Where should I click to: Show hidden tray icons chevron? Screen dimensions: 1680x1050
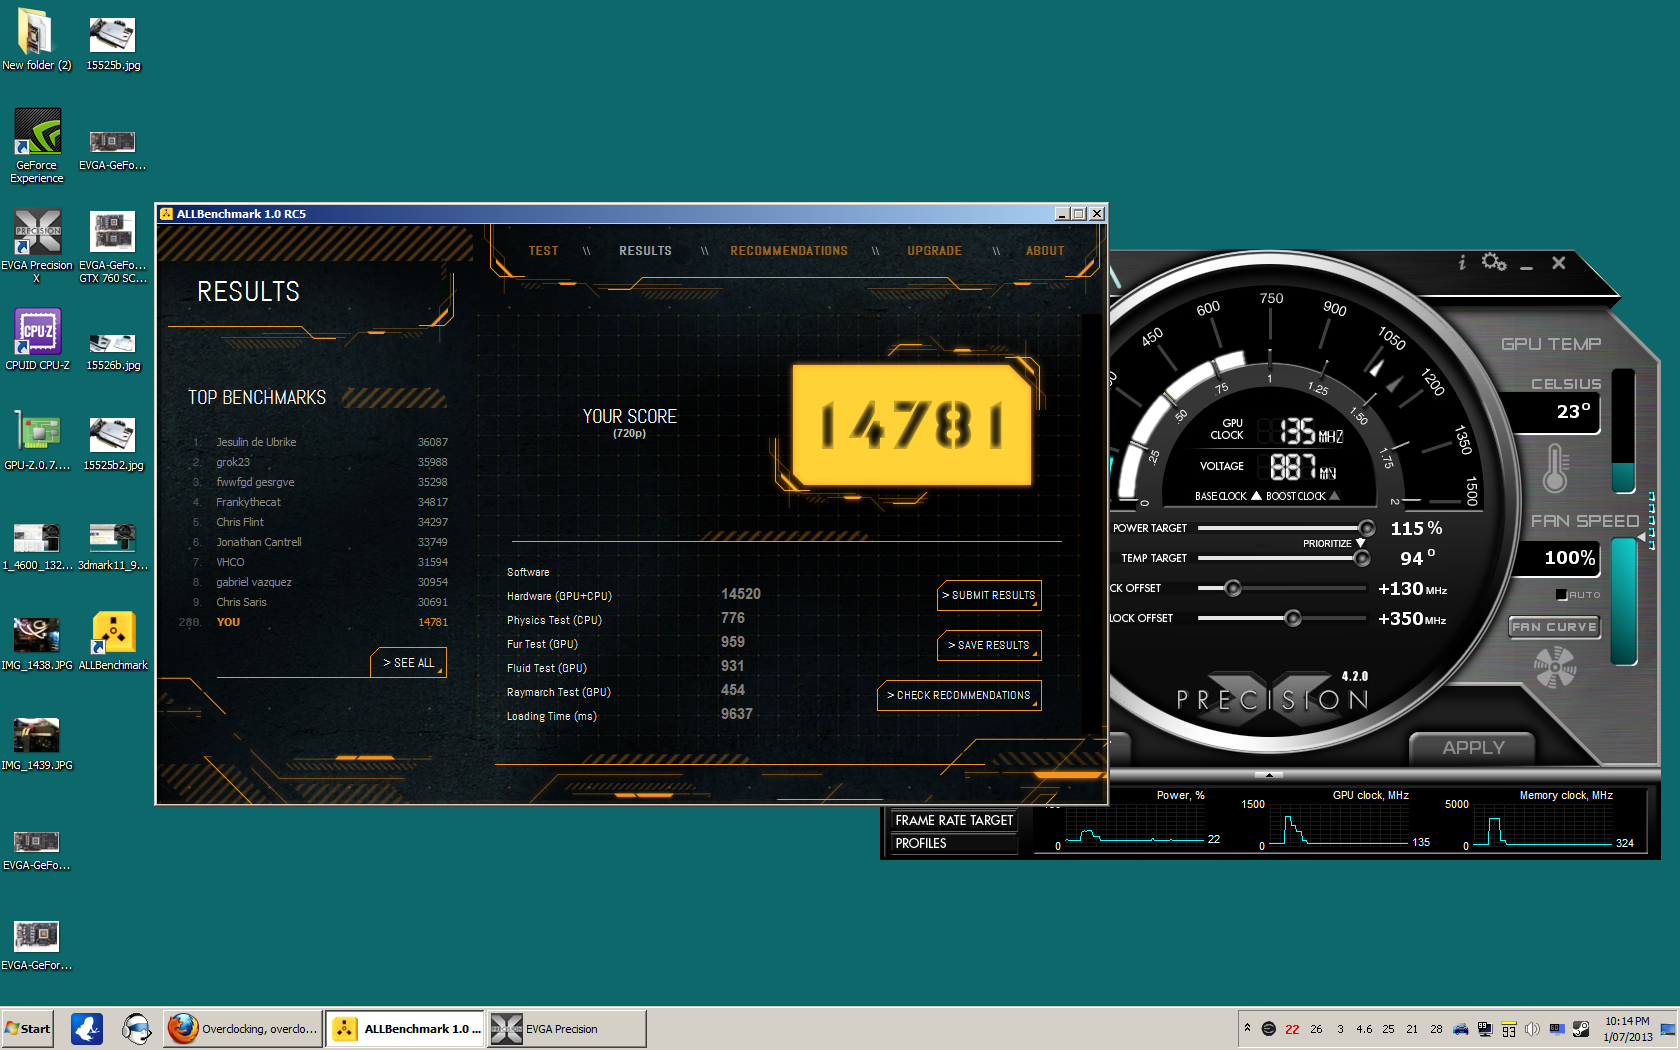(x=1247, y=1027)
